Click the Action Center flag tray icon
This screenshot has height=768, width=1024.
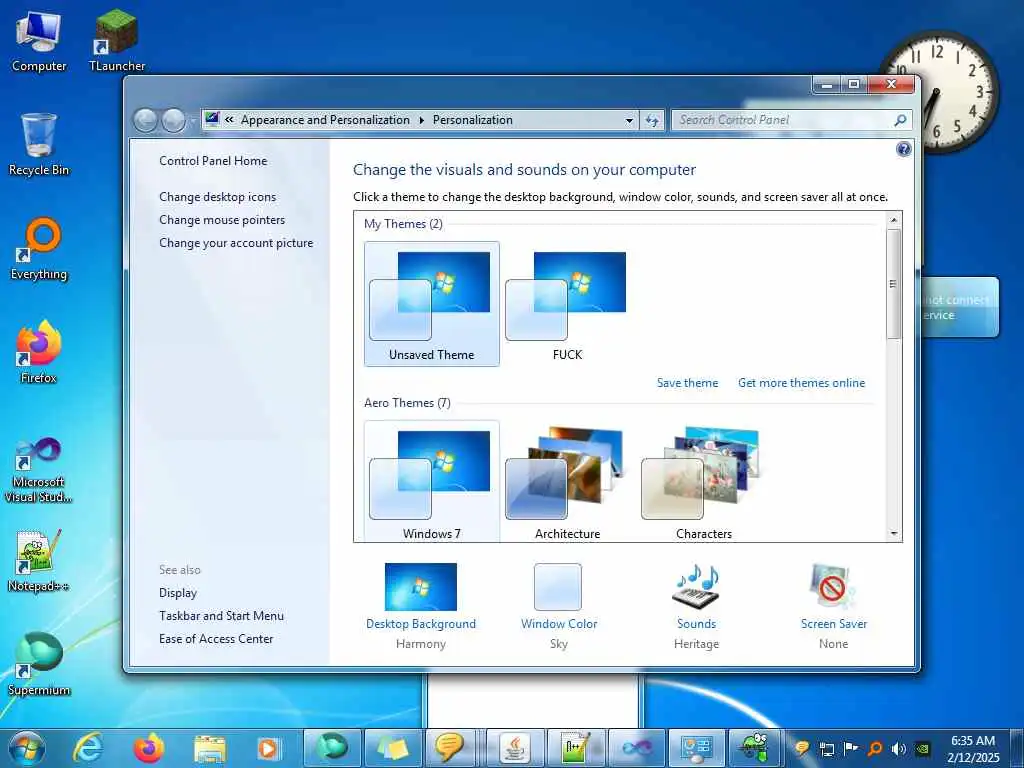click(x=851, y=749)
